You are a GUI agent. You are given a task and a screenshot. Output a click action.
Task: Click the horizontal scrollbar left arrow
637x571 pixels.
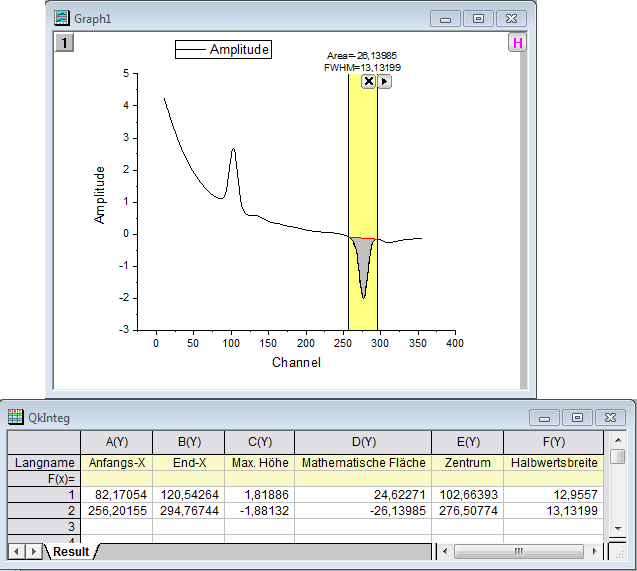tap(445, 552)
